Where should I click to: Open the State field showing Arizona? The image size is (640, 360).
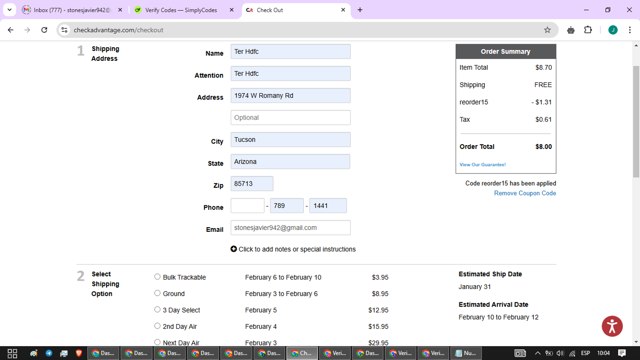[290, 162]
